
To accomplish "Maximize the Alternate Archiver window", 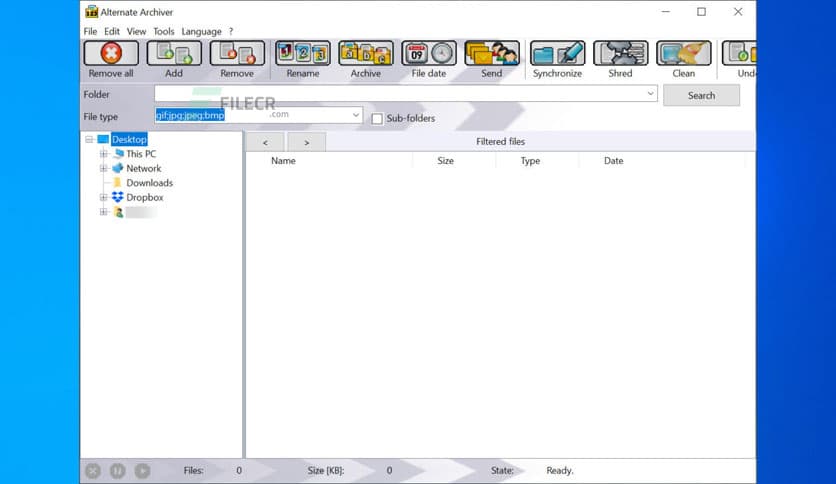I will (702, 12).
